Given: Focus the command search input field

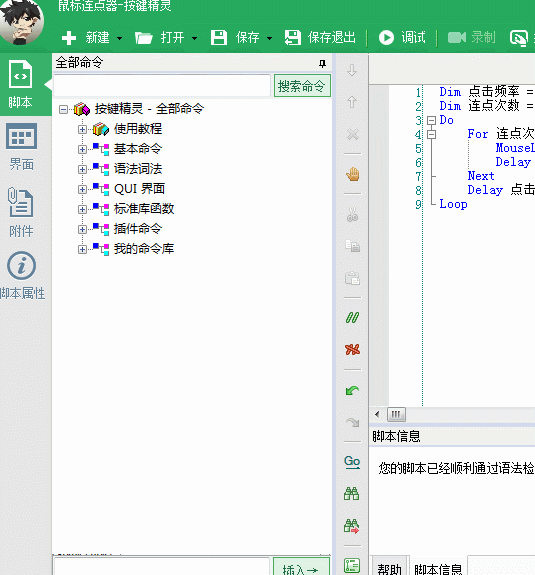Looking at the screenshot, I should coord(162,86).
